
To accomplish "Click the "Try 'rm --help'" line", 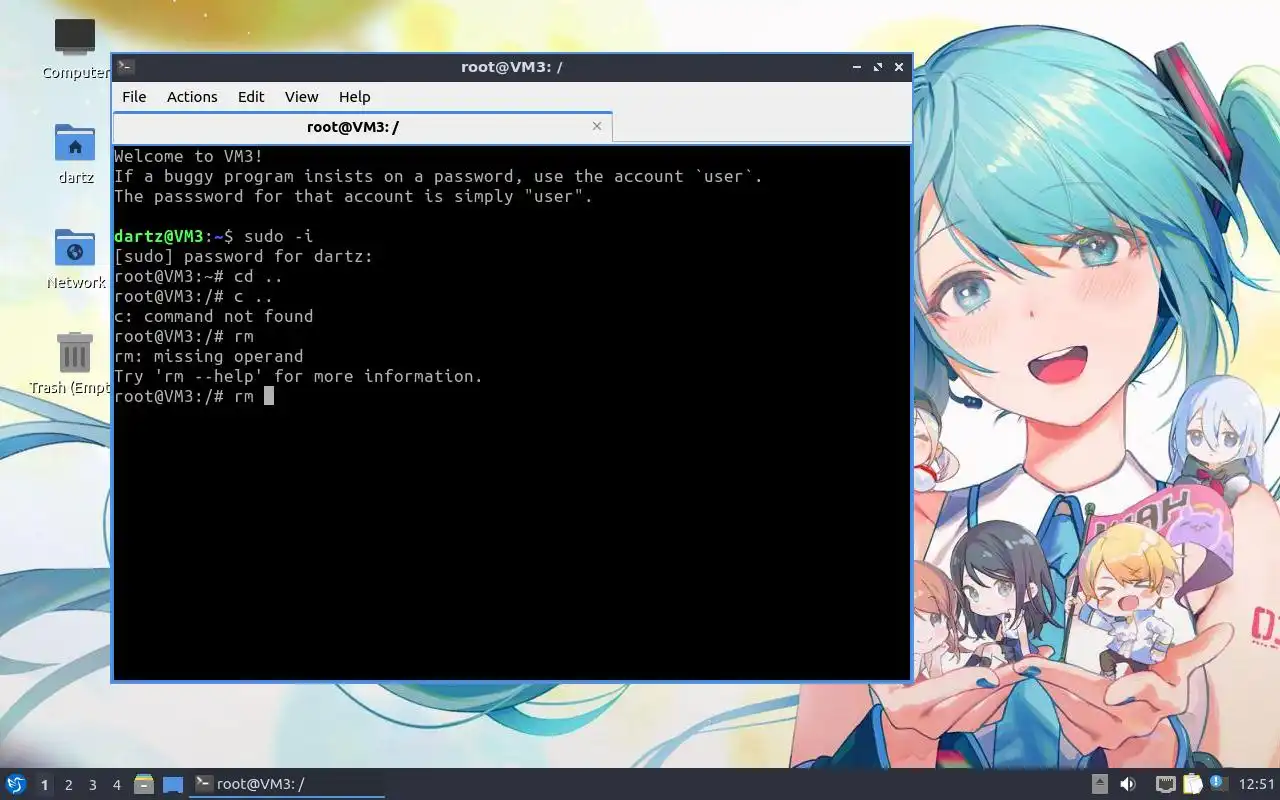I will click(299, 376).
